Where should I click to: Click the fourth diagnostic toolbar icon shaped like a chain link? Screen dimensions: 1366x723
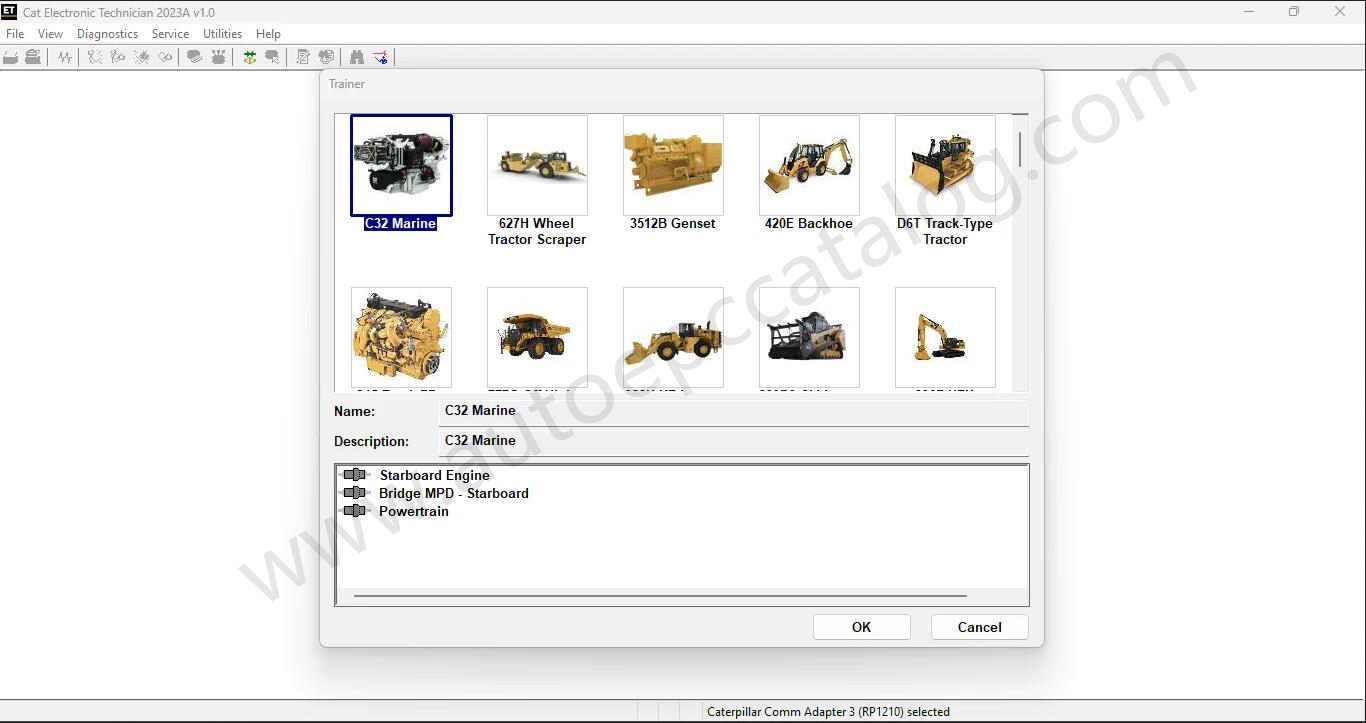point(165,57)
